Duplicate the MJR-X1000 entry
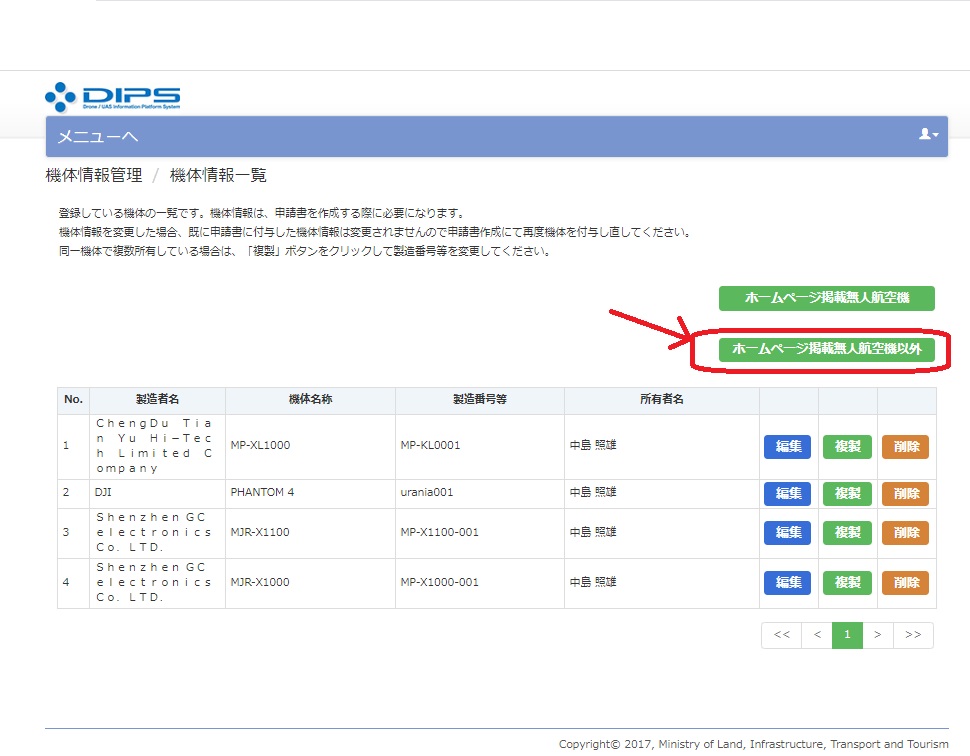This screenshot has height=756, width=970. (x=847, y=583)
